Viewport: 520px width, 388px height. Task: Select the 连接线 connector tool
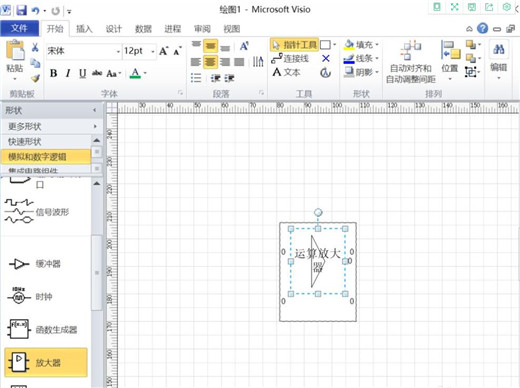coord(290,59)
